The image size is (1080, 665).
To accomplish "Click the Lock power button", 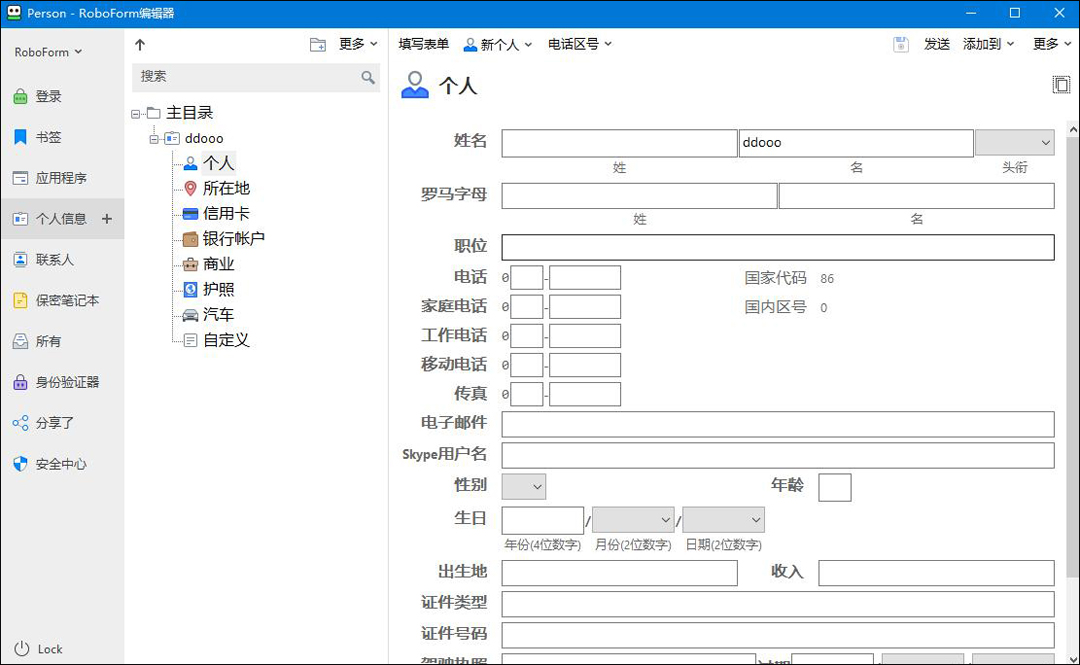I will [38, 649].
